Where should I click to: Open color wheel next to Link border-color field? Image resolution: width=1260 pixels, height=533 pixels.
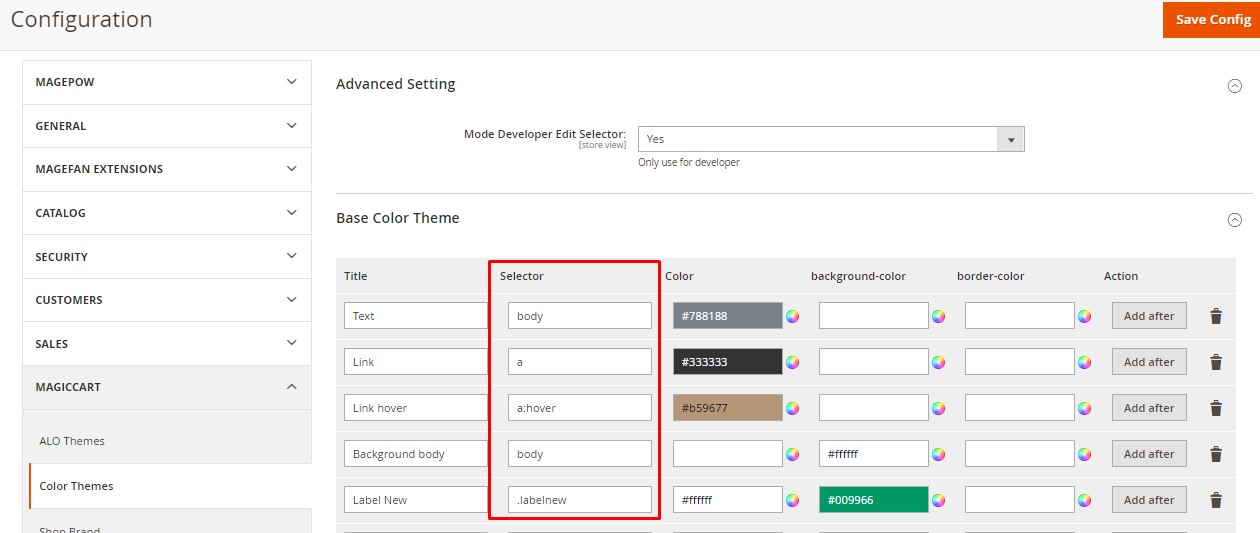1084,362
